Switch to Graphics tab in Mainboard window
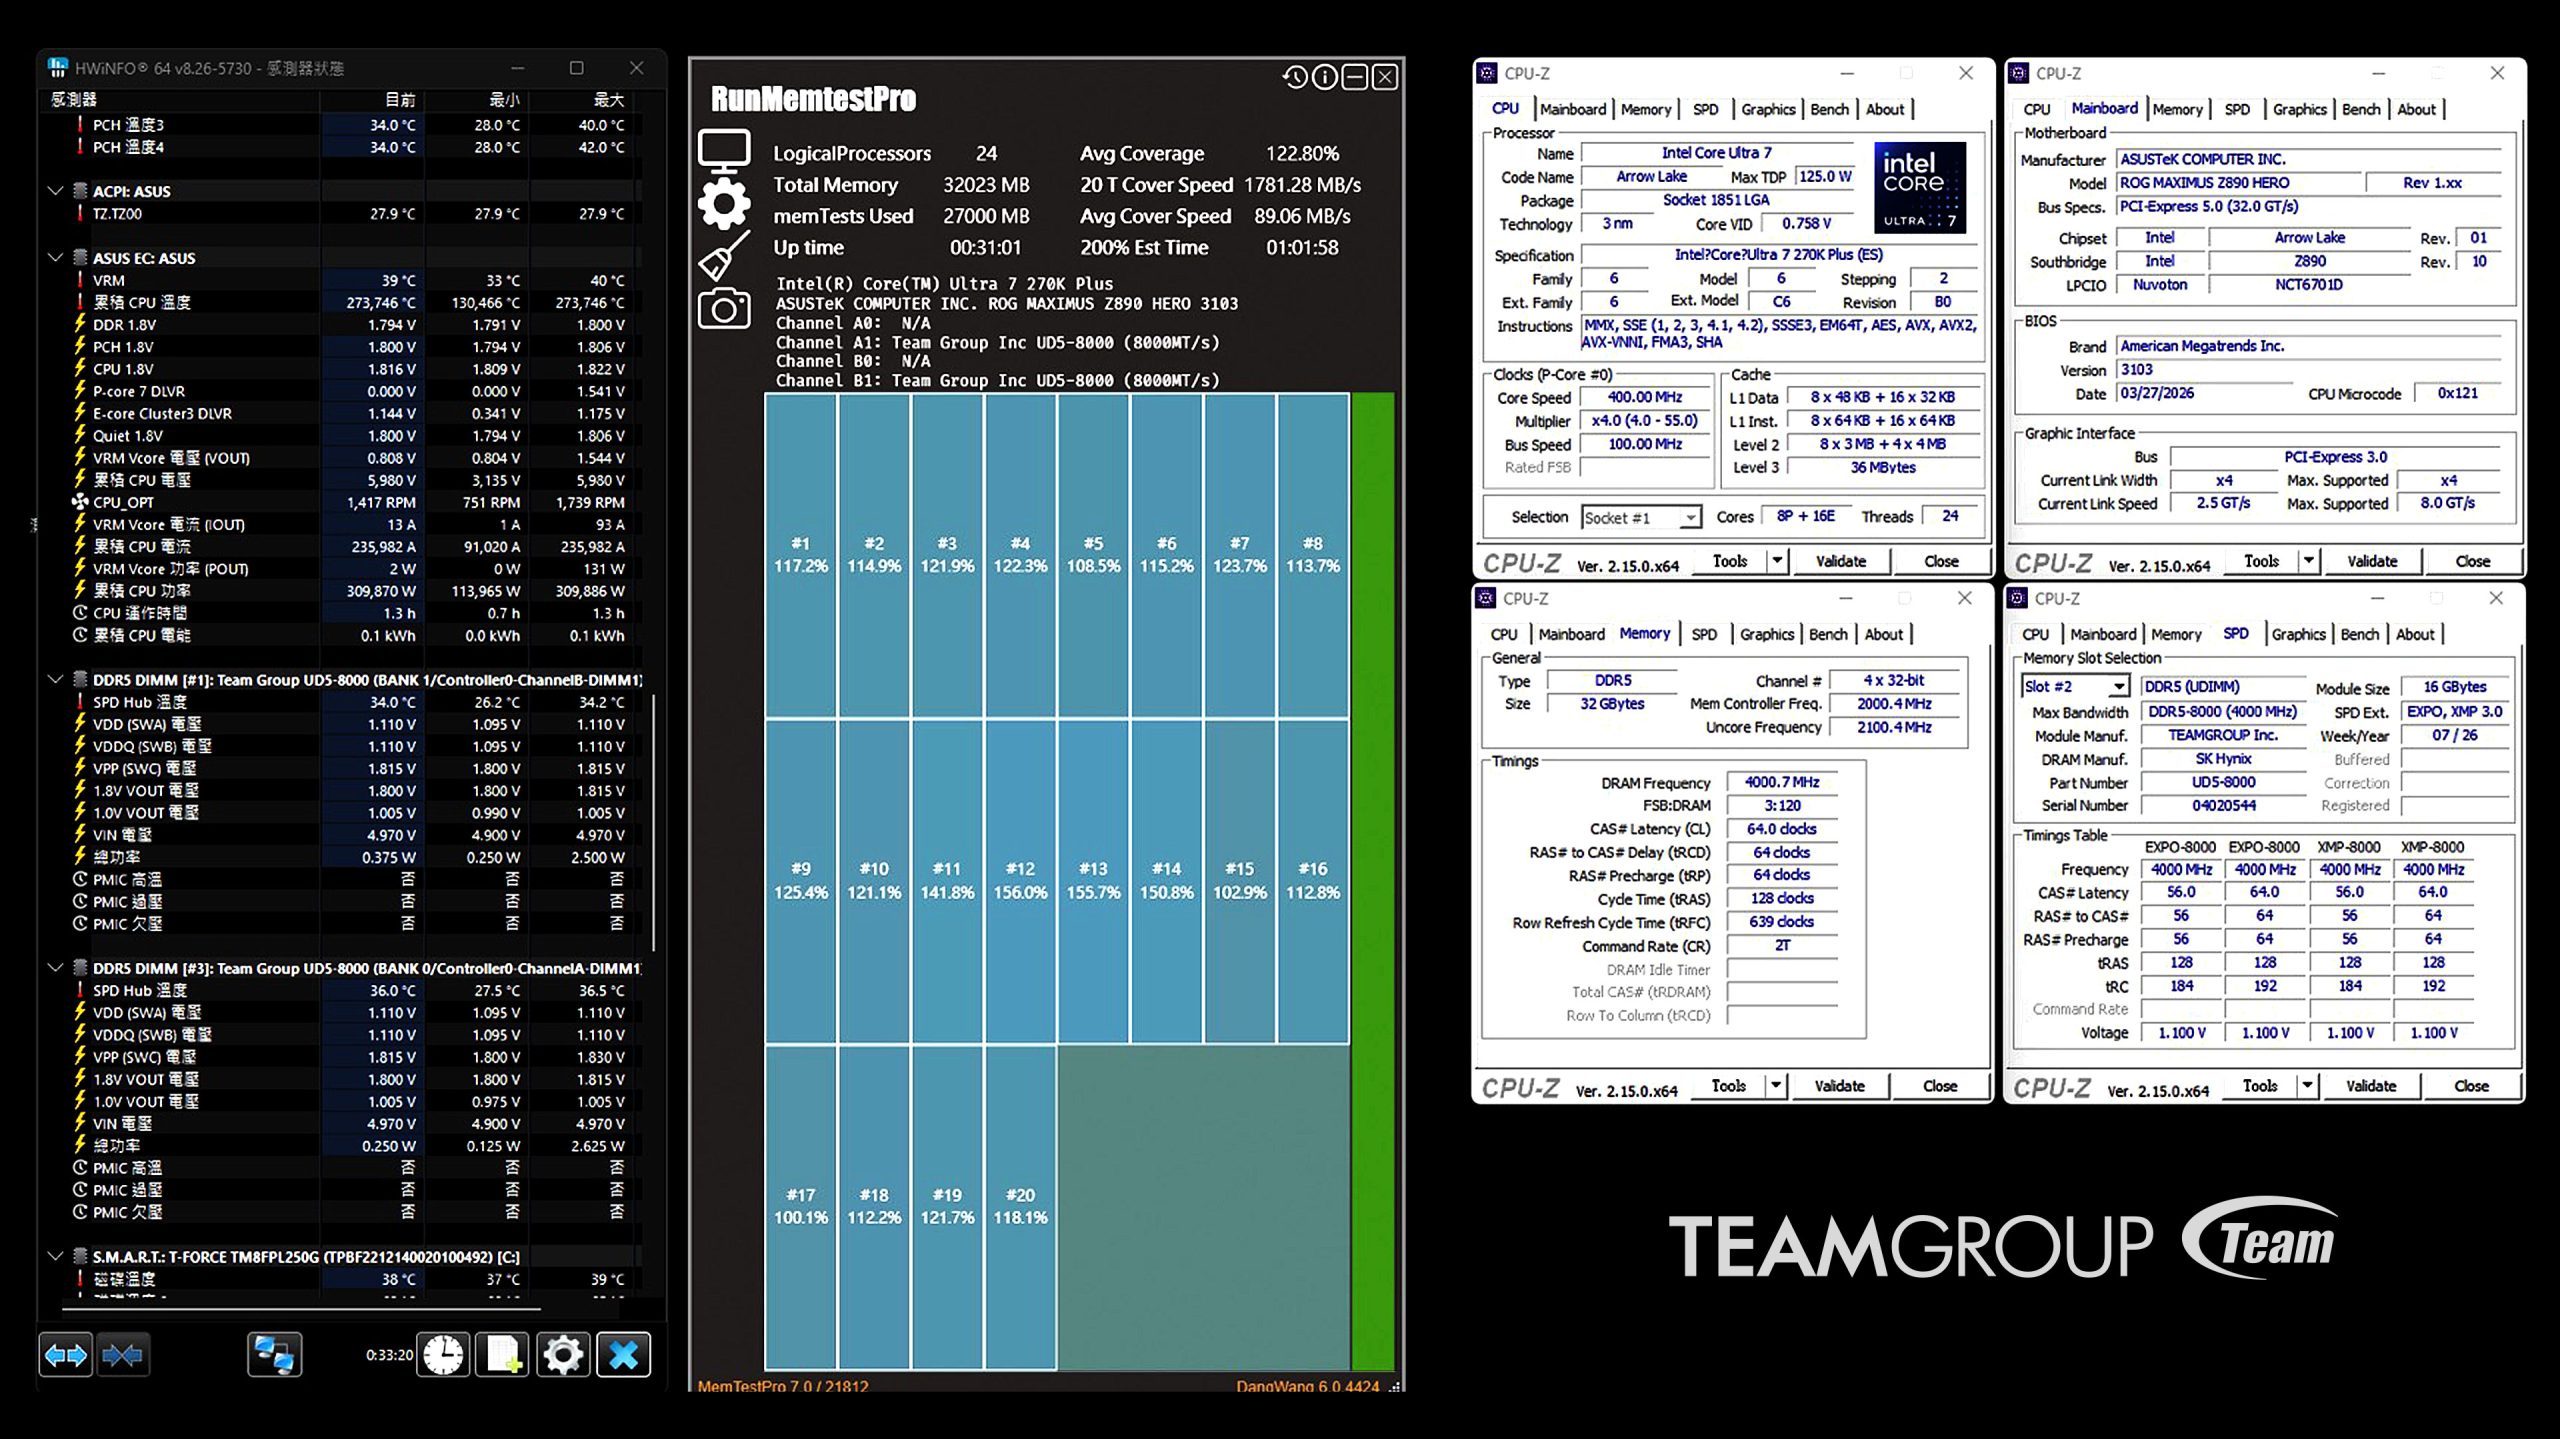 point(2299,109)
